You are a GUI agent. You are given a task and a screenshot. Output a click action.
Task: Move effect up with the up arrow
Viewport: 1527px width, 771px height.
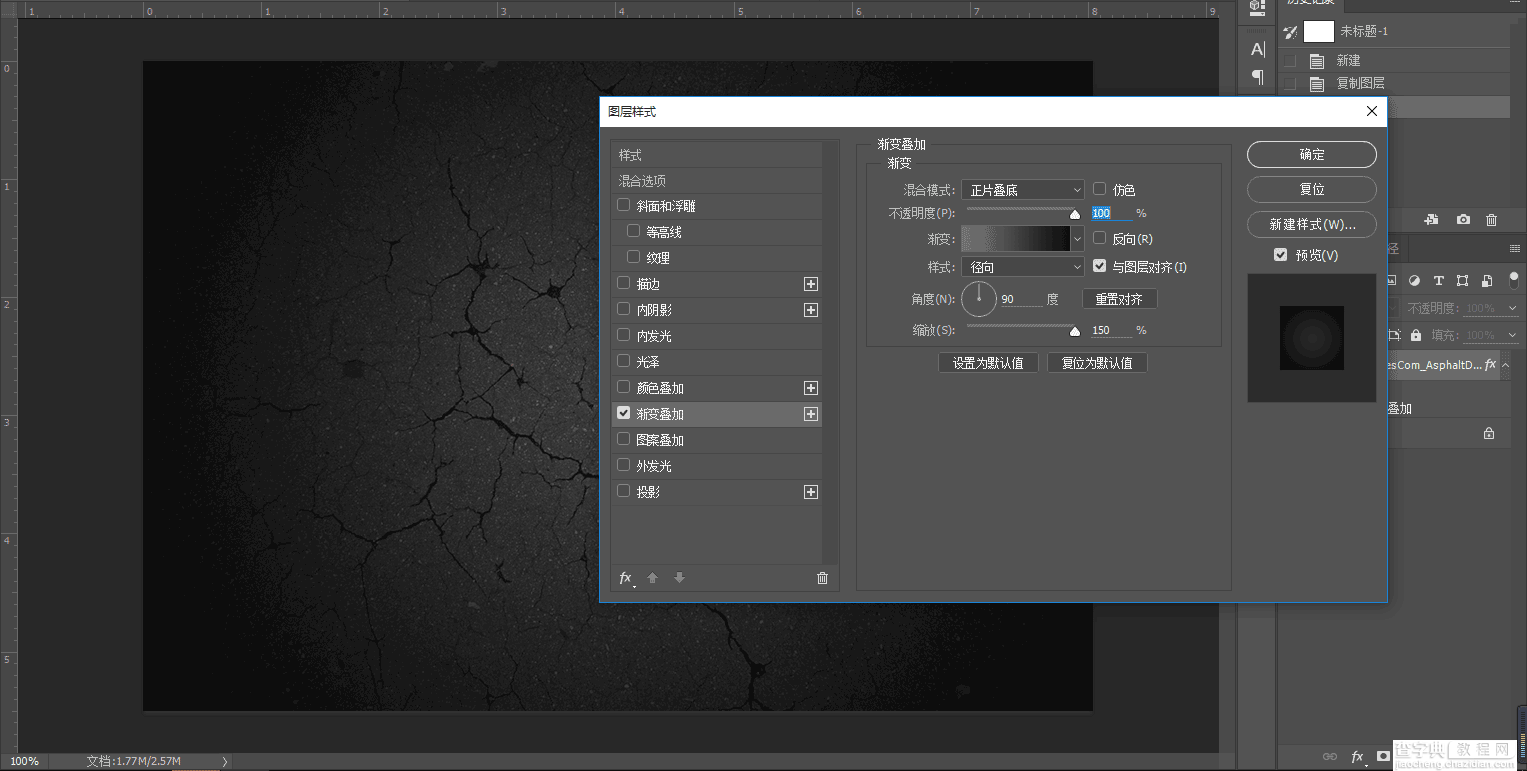(653, 578)
